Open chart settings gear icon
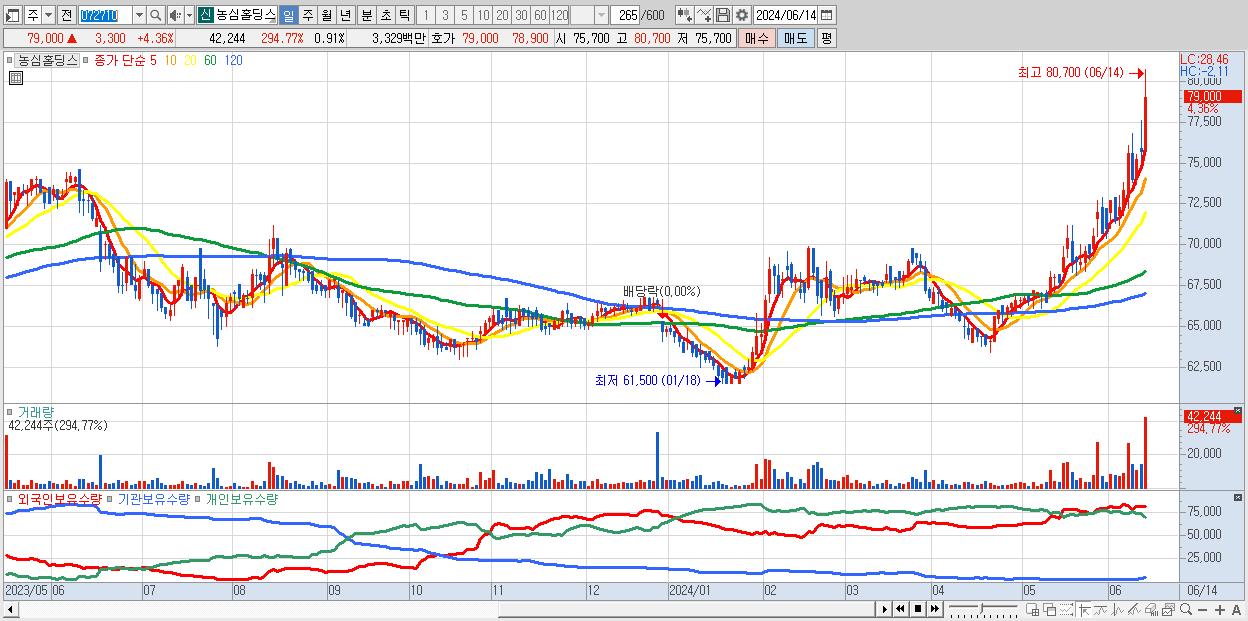The height and width of the screenshot is (621, 1248). 741,16
